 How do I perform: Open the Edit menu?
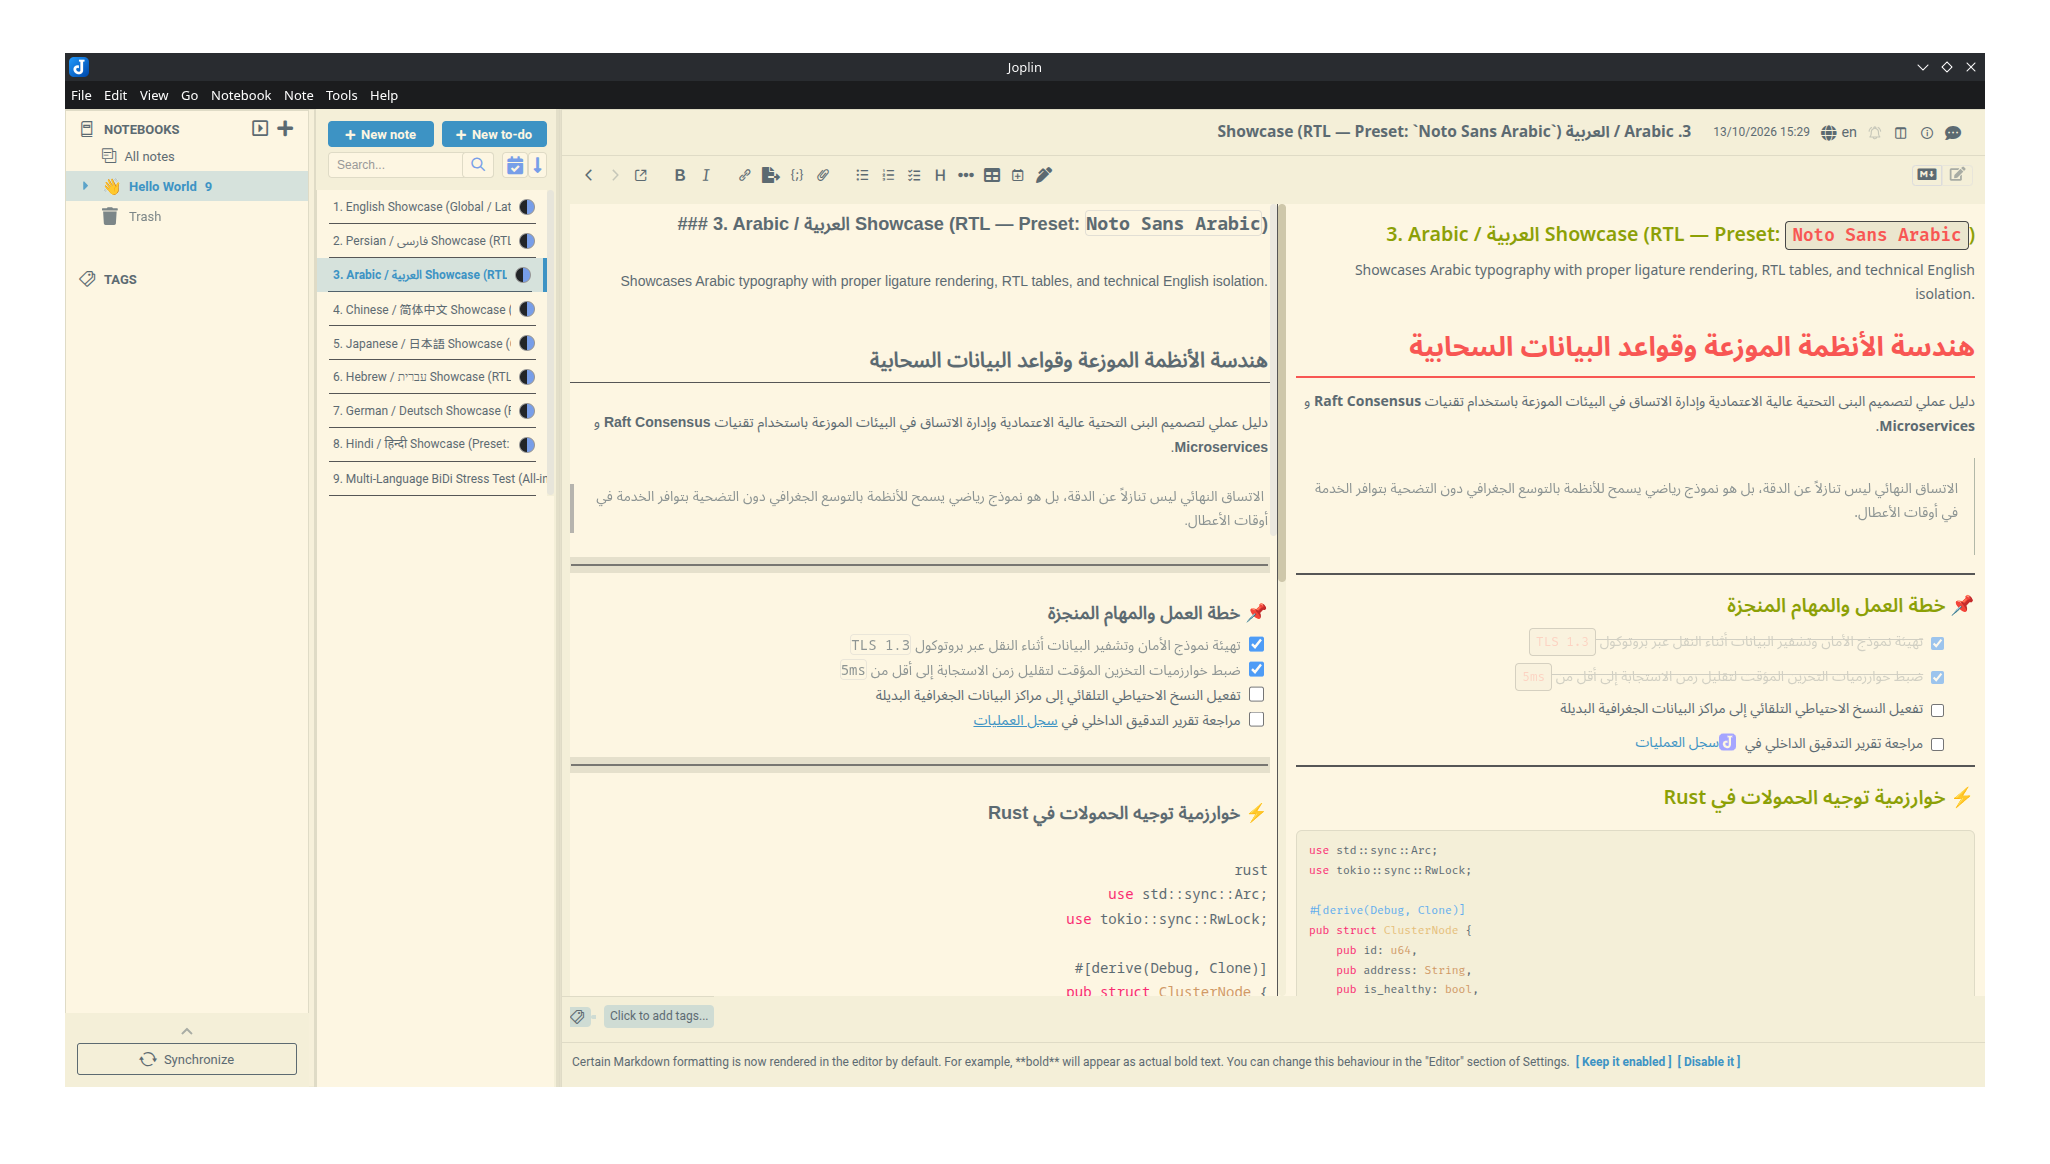click(x=115, y=96)
